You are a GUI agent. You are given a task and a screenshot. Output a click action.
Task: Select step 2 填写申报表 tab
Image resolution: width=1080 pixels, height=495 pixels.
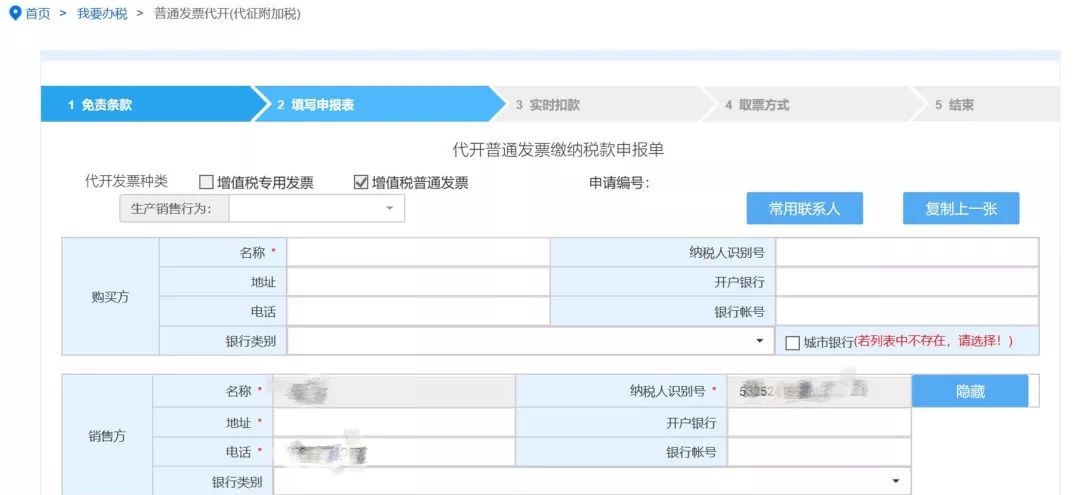[377, 105]
